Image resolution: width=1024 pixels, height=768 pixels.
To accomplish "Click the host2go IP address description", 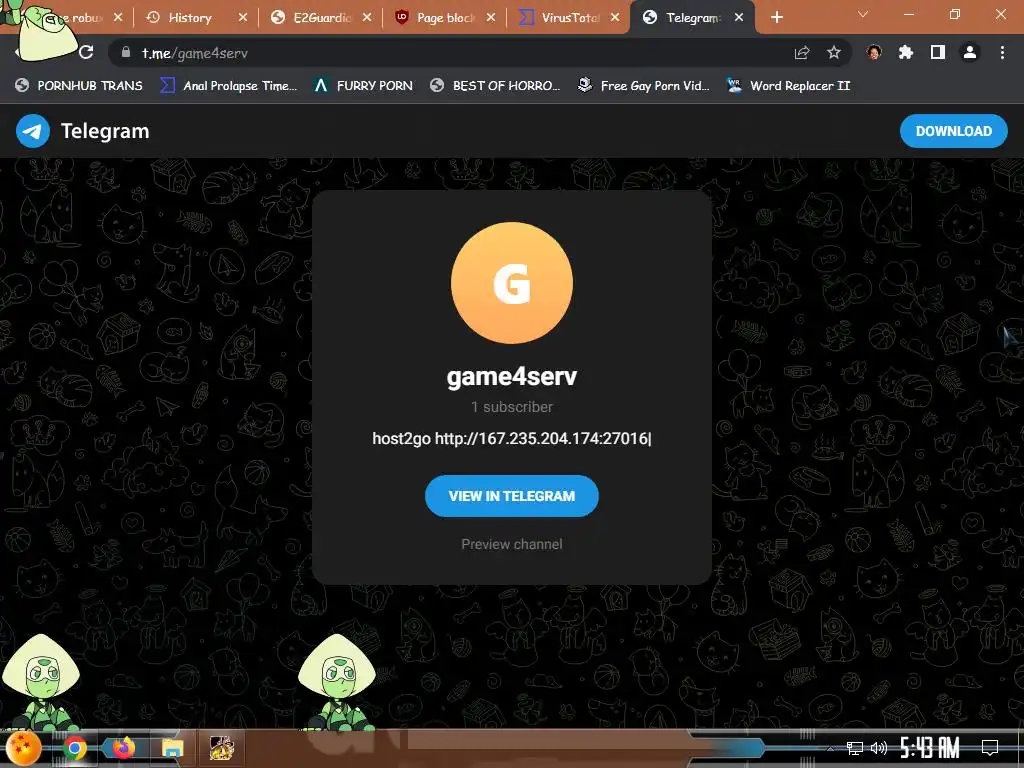I will [511, 438].
